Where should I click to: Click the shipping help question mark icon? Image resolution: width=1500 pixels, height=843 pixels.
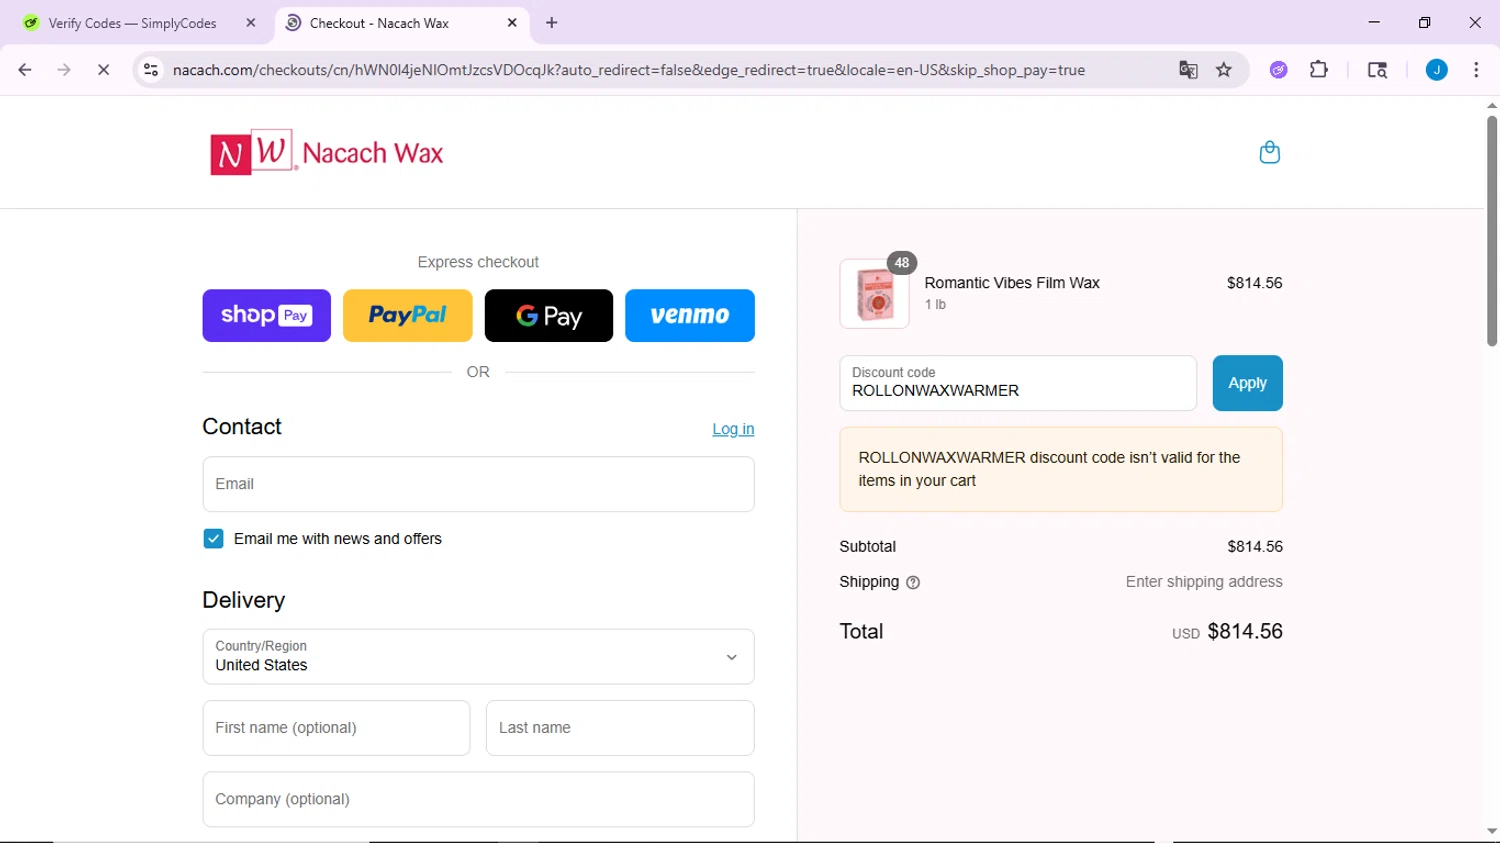pyautogui.click(x=913, y=582)
